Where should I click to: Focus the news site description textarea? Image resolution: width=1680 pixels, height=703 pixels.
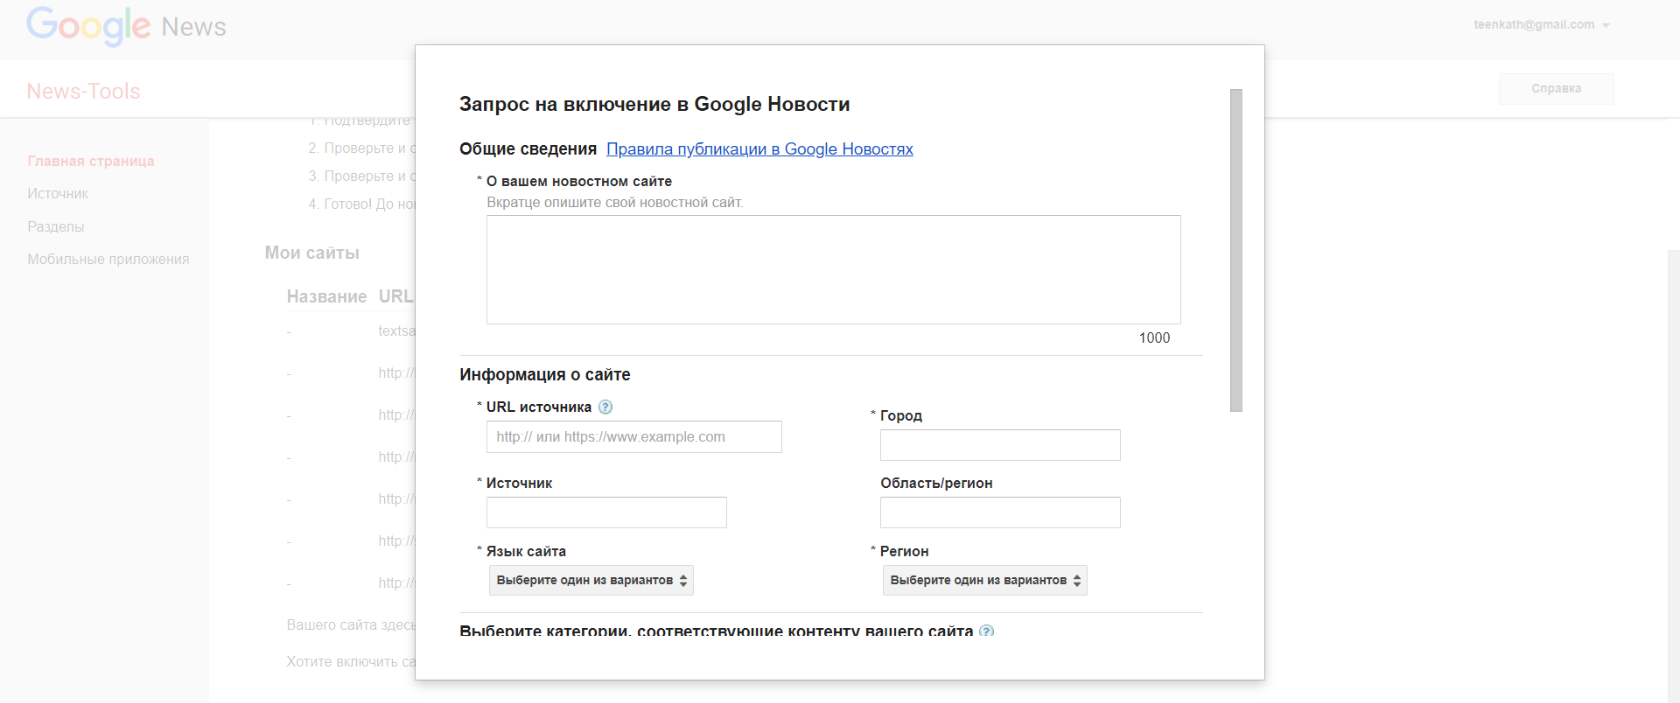pos(833,270)
